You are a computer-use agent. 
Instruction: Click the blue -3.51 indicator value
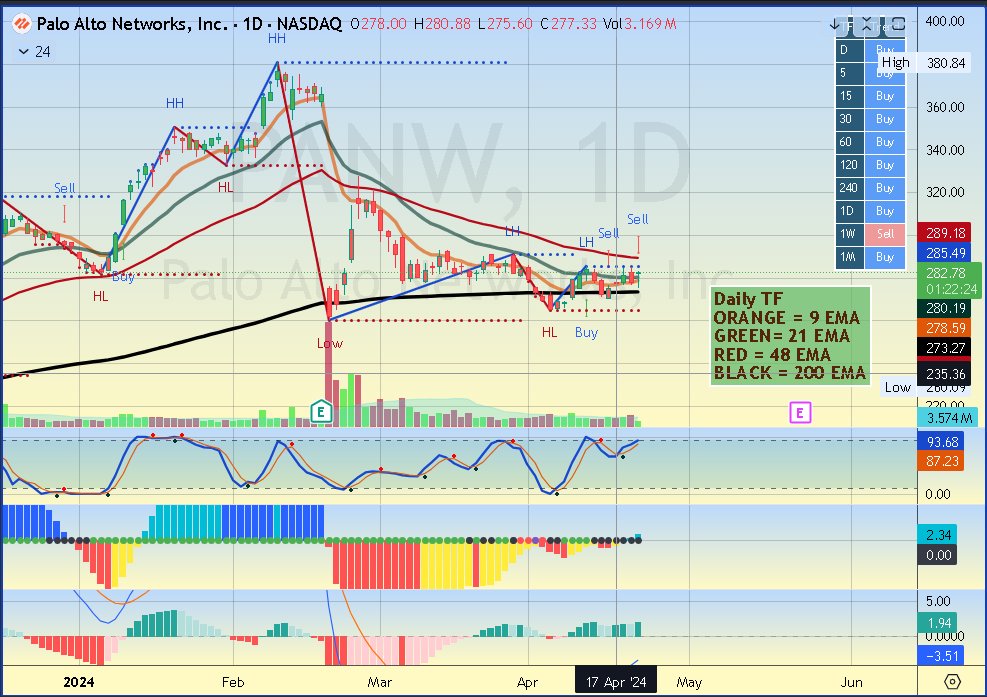pyautogui.click(x=942, y=656)
